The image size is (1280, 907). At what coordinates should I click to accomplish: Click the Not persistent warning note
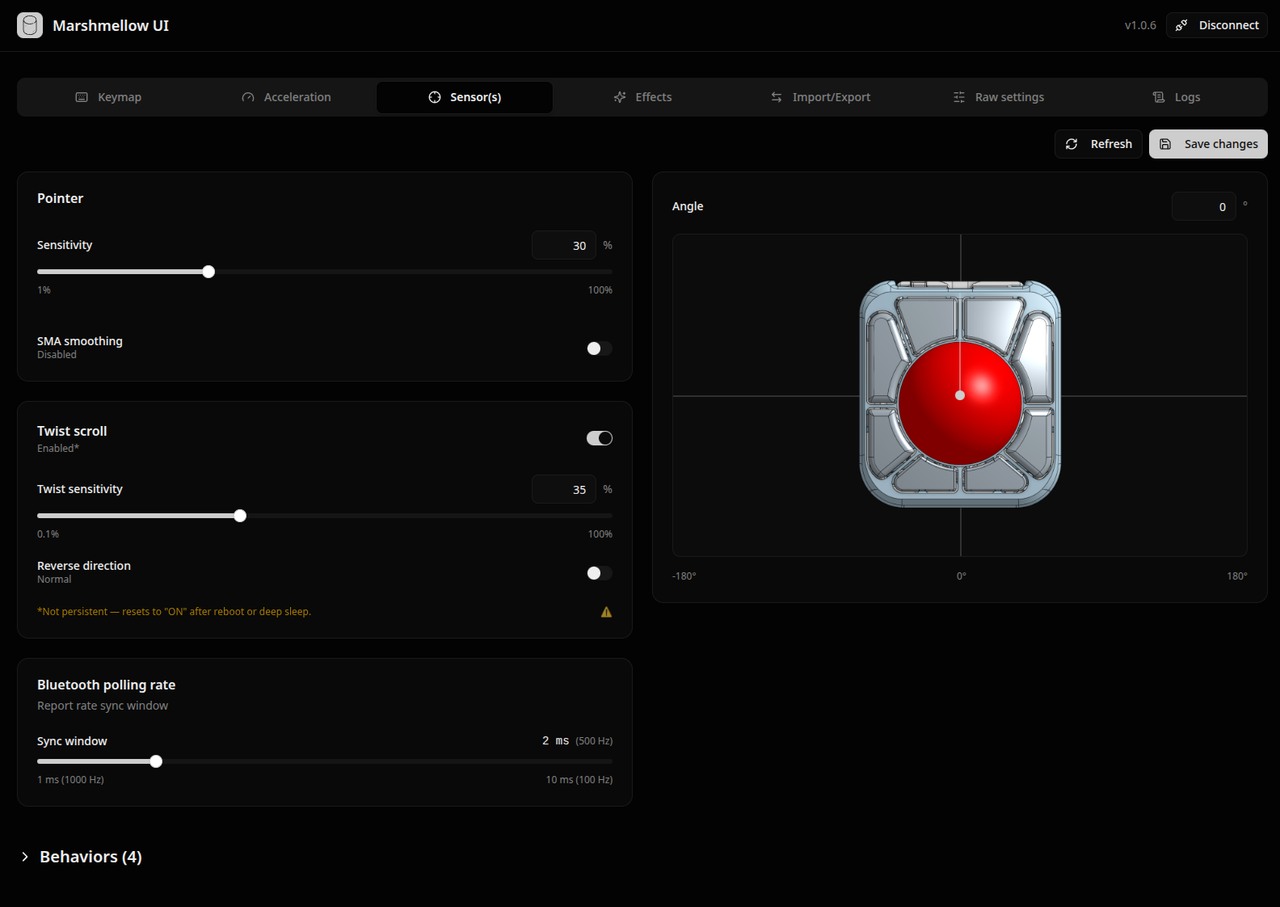point(174,611)
